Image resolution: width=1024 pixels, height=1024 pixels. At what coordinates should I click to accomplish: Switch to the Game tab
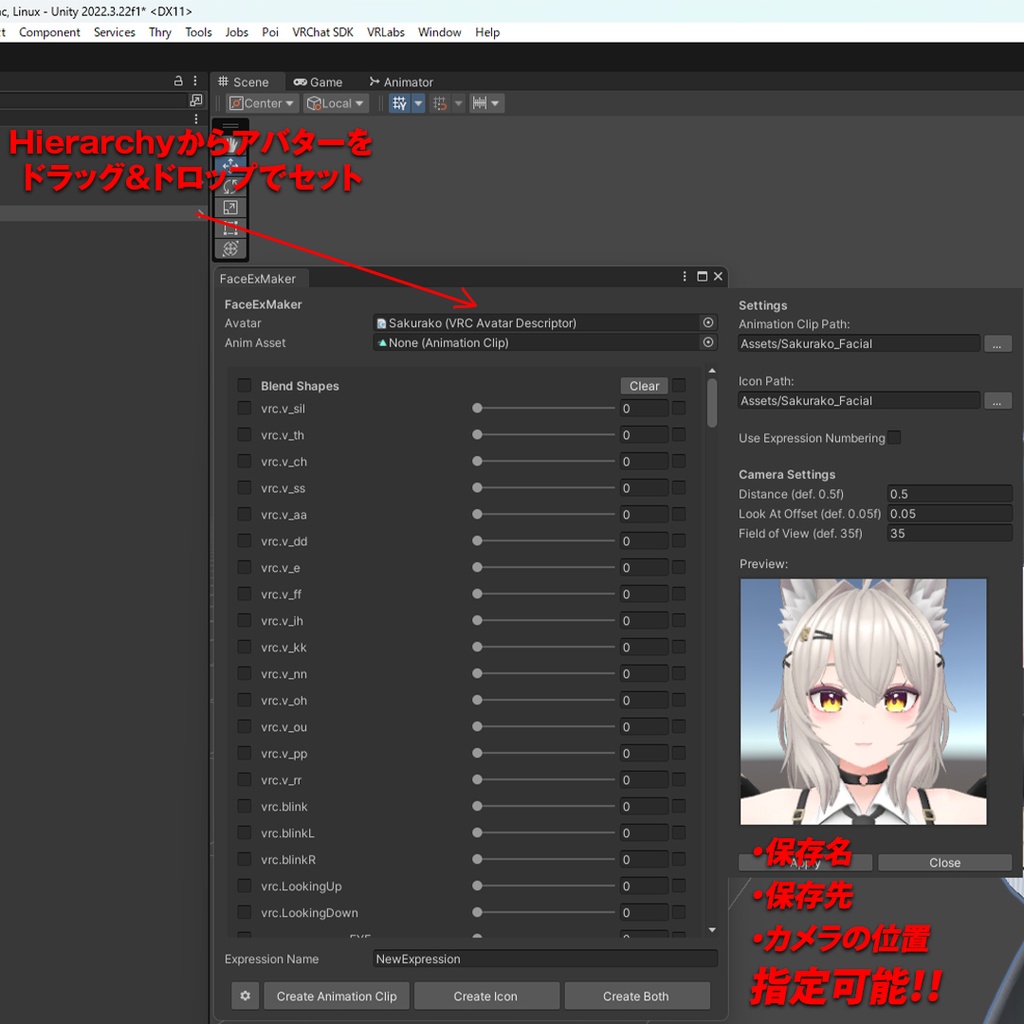click(319, 81)
